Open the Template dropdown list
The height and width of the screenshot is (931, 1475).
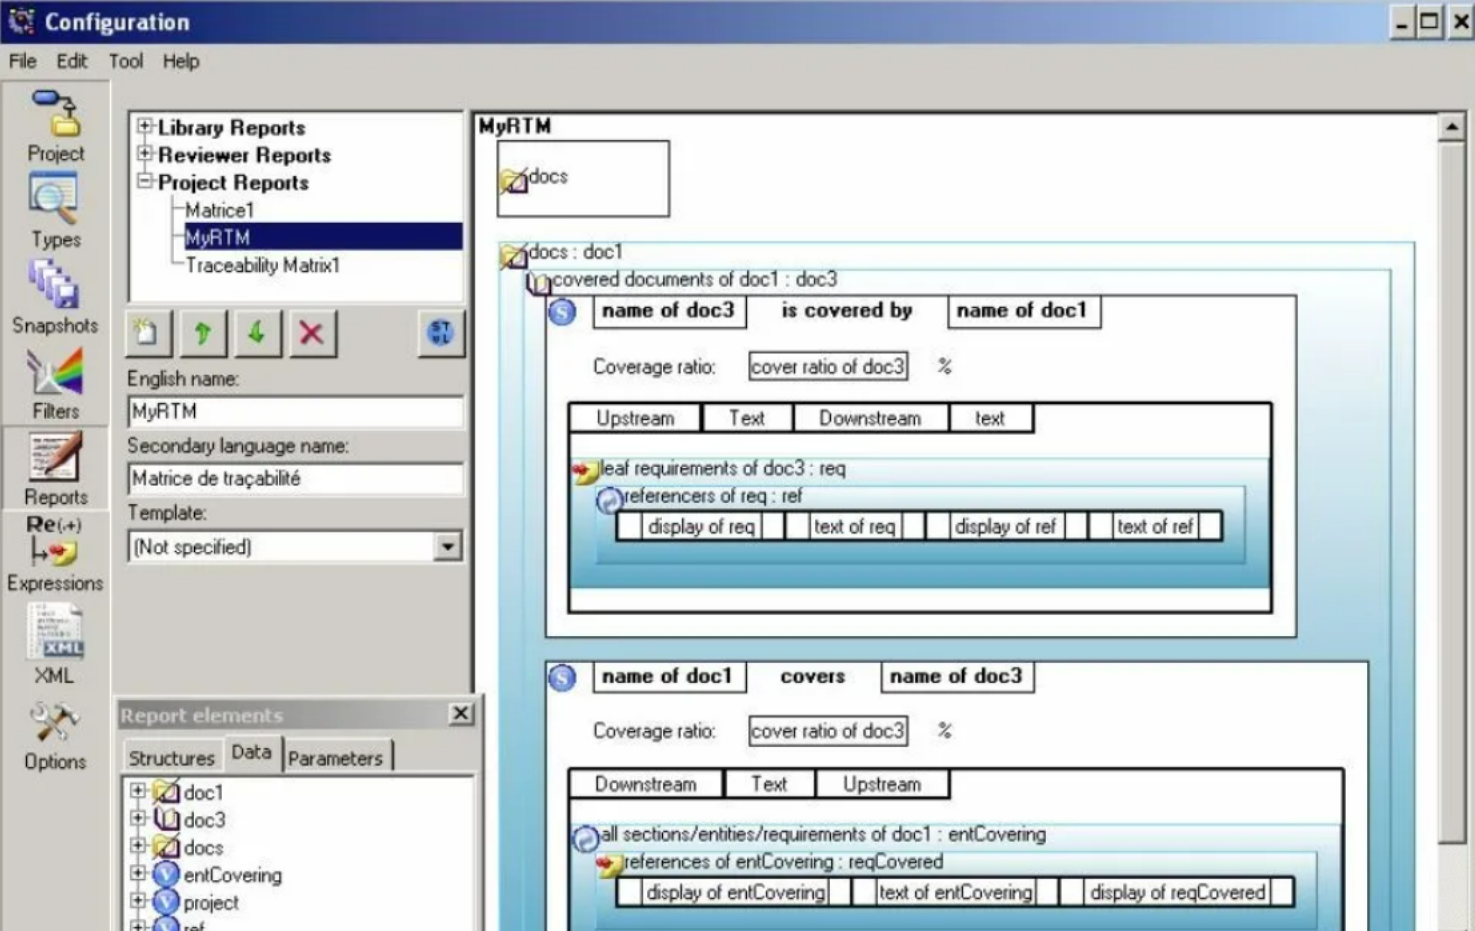click(x=447, y=546)
